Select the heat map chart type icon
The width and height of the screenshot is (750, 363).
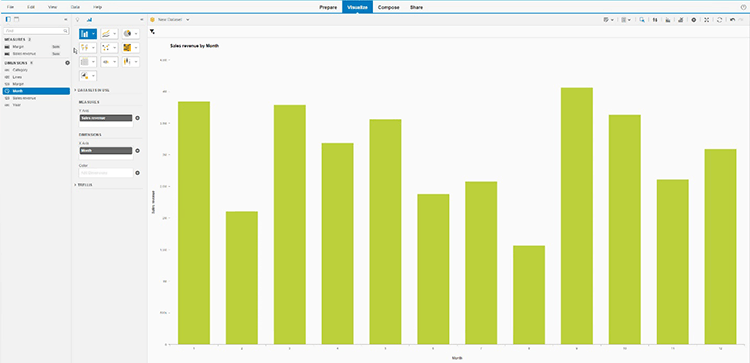point(127,48)
